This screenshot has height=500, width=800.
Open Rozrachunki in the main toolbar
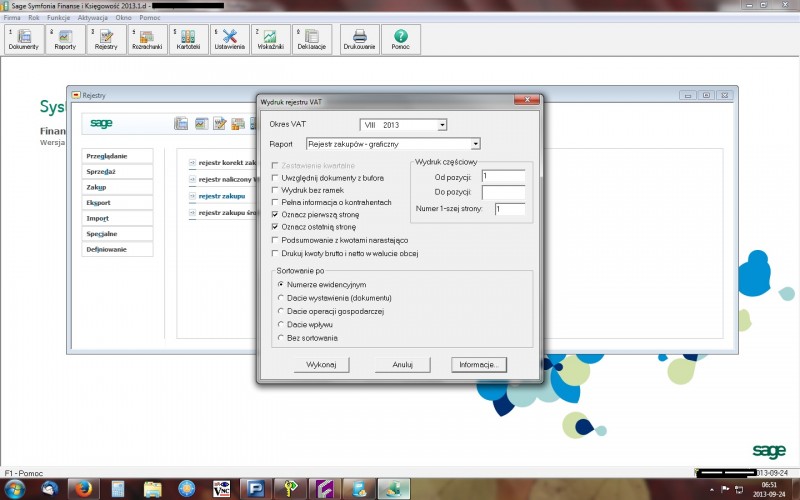[147, 39]
